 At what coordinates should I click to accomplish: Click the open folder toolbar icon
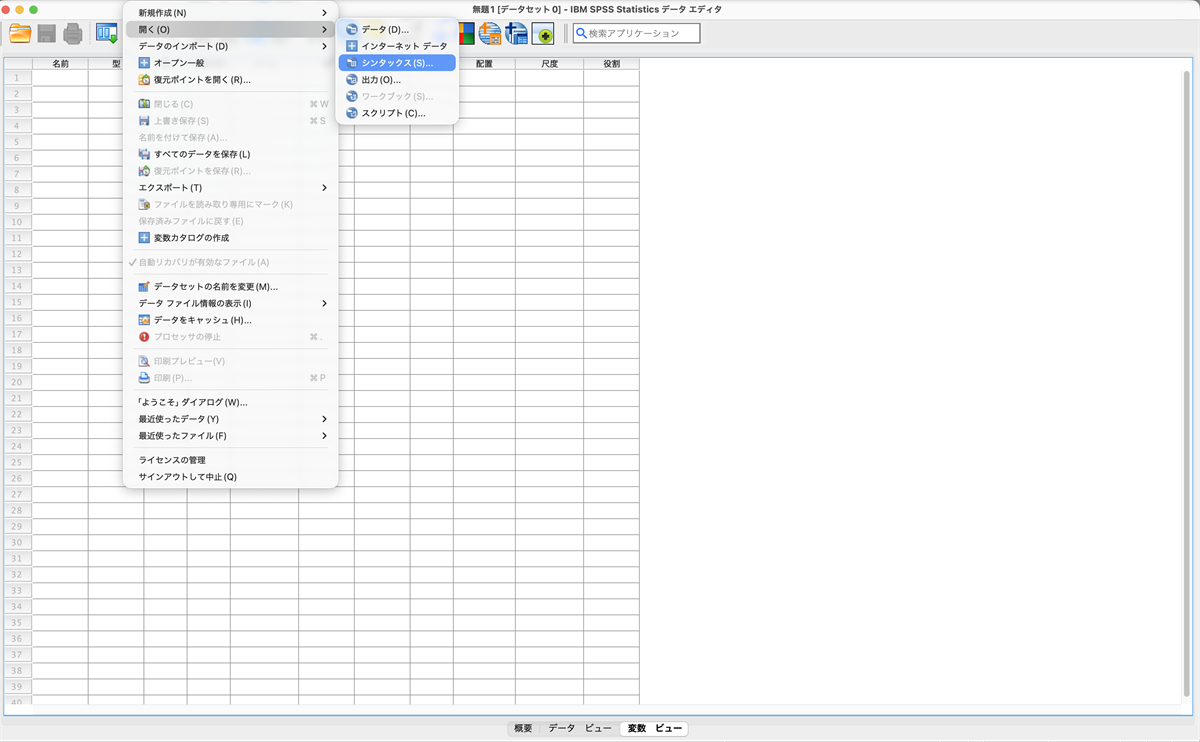(x=20, y=34)
